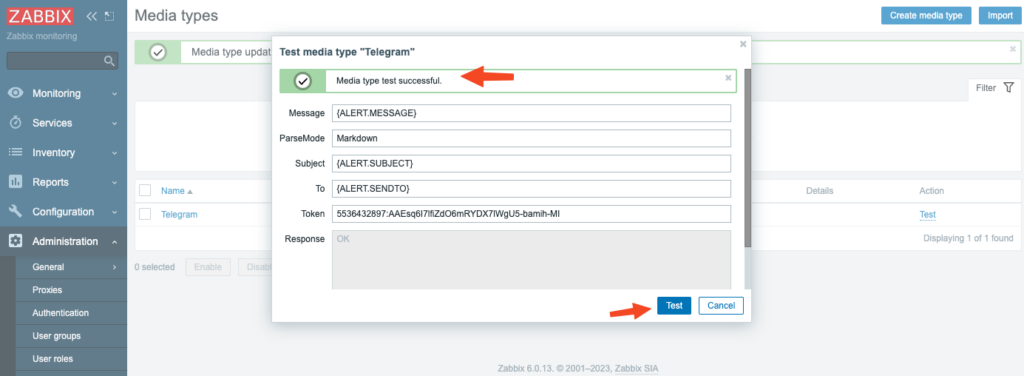Screen dimensions: 1024x376
Task: Click the Token input field
Action: click(x=531, y=214)
